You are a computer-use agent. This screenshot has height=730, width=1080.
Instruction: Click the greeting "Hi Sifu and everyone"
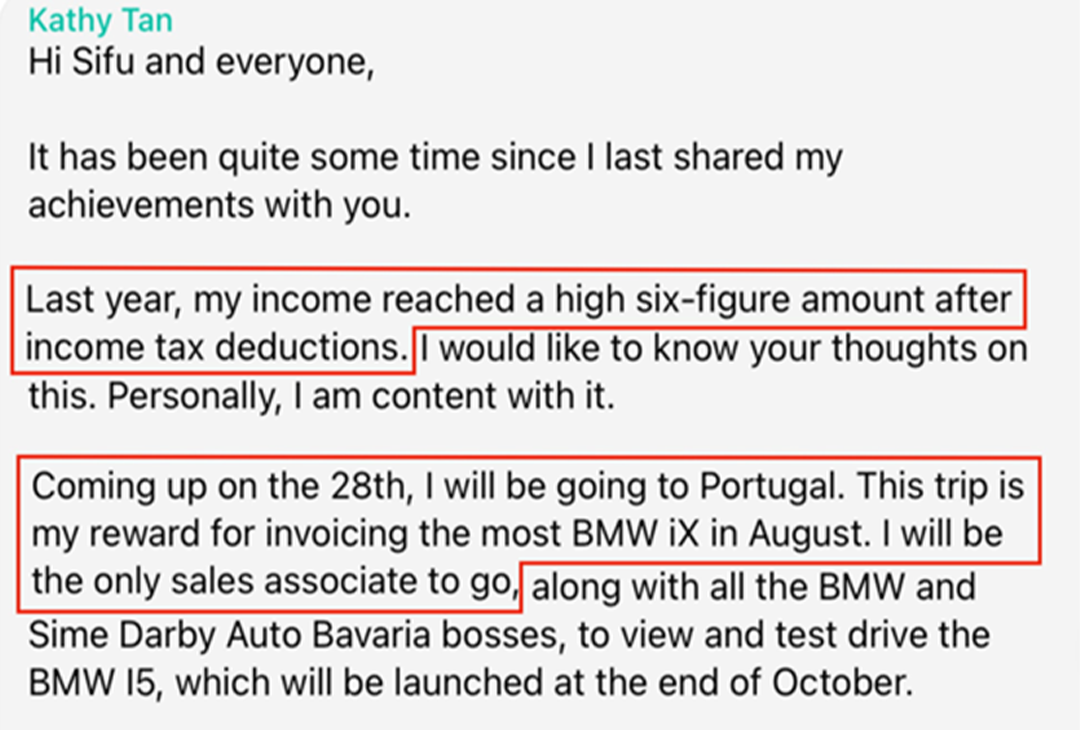coord(200,62)
